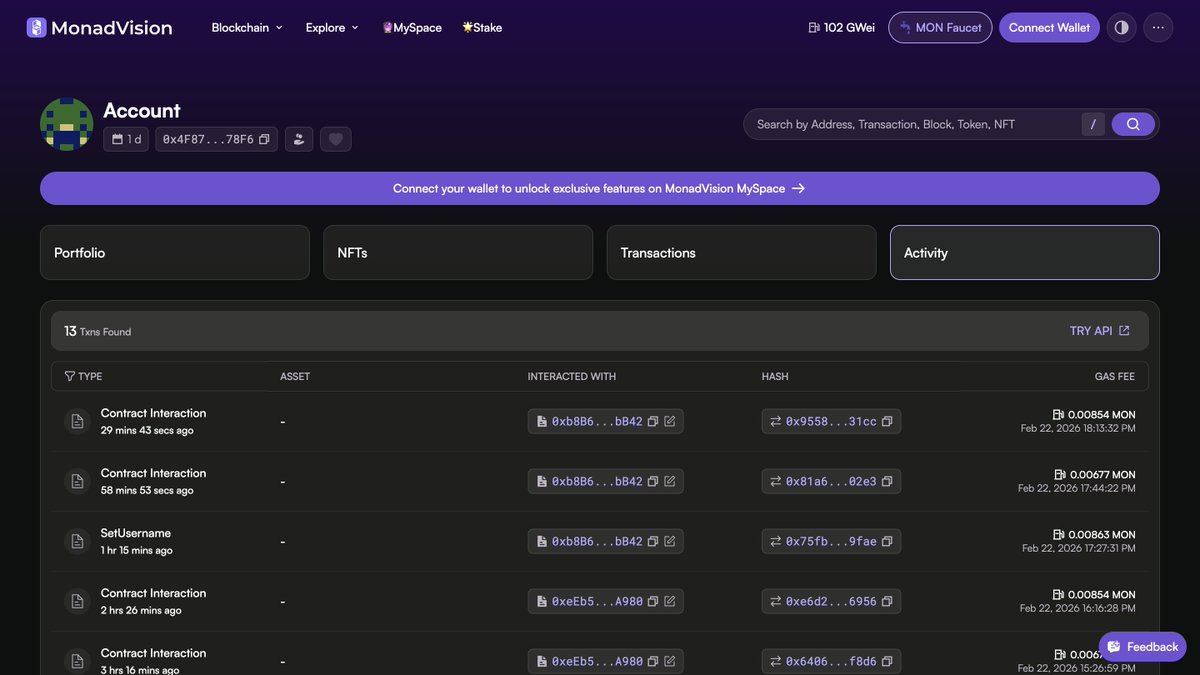Click the edit-tag icon in the 0x9558 row

(x=670, y=422)
